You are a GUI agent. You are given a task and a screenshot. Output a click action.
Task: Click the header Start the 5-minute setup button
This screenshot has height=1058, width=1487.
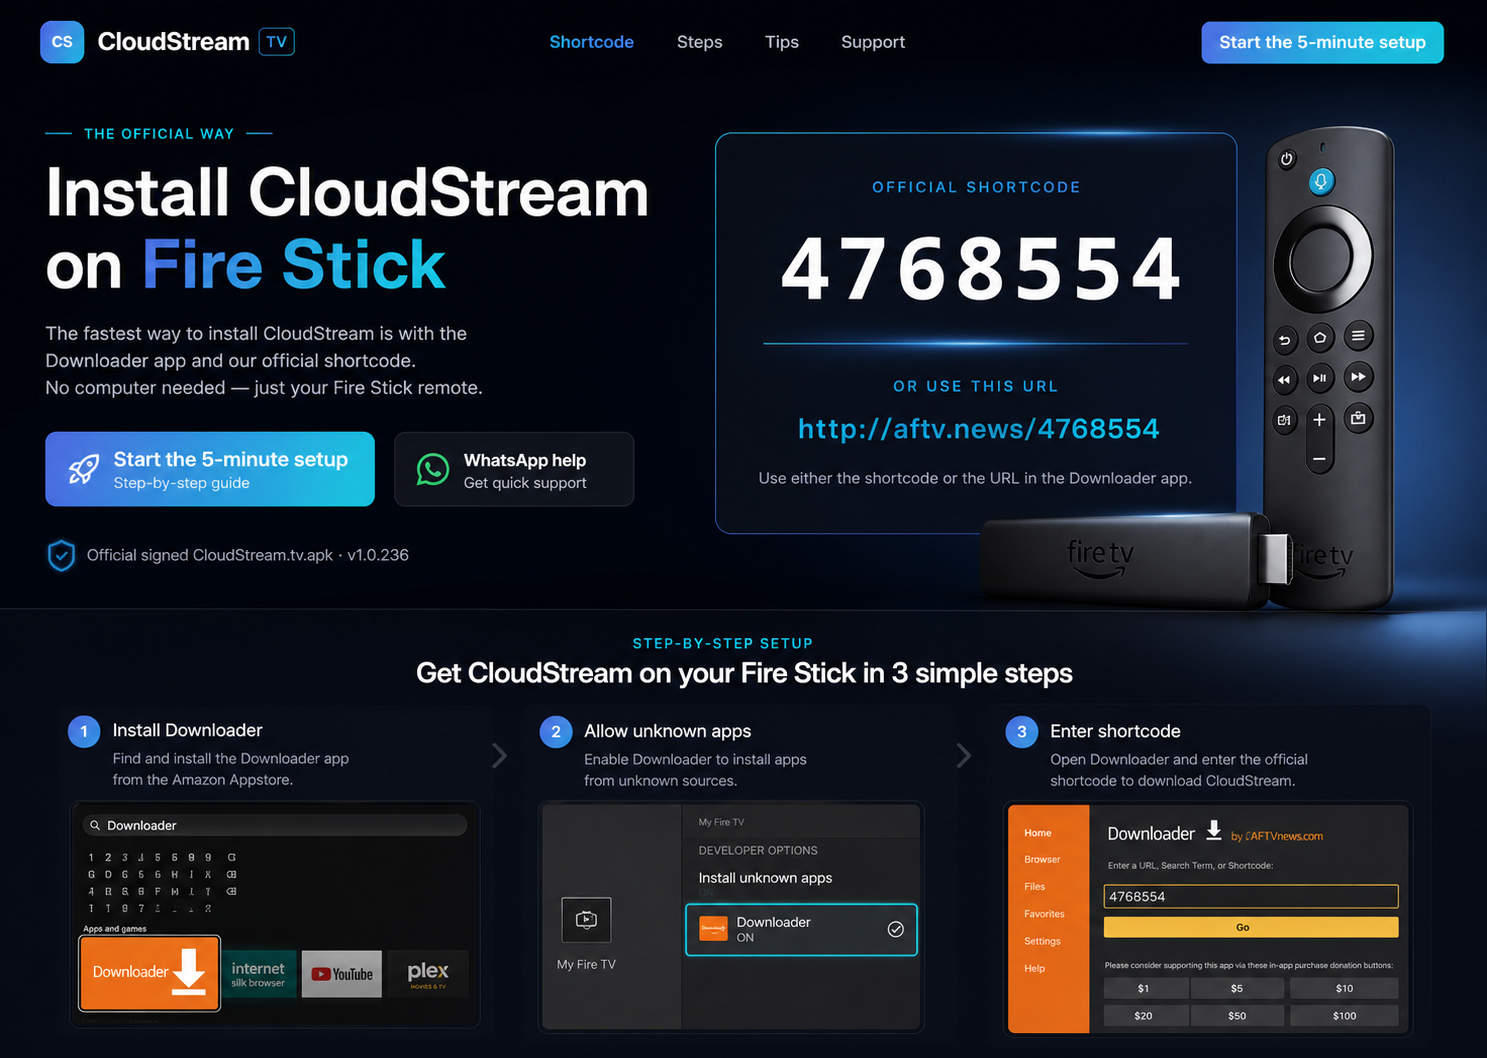pos(1322,42)
